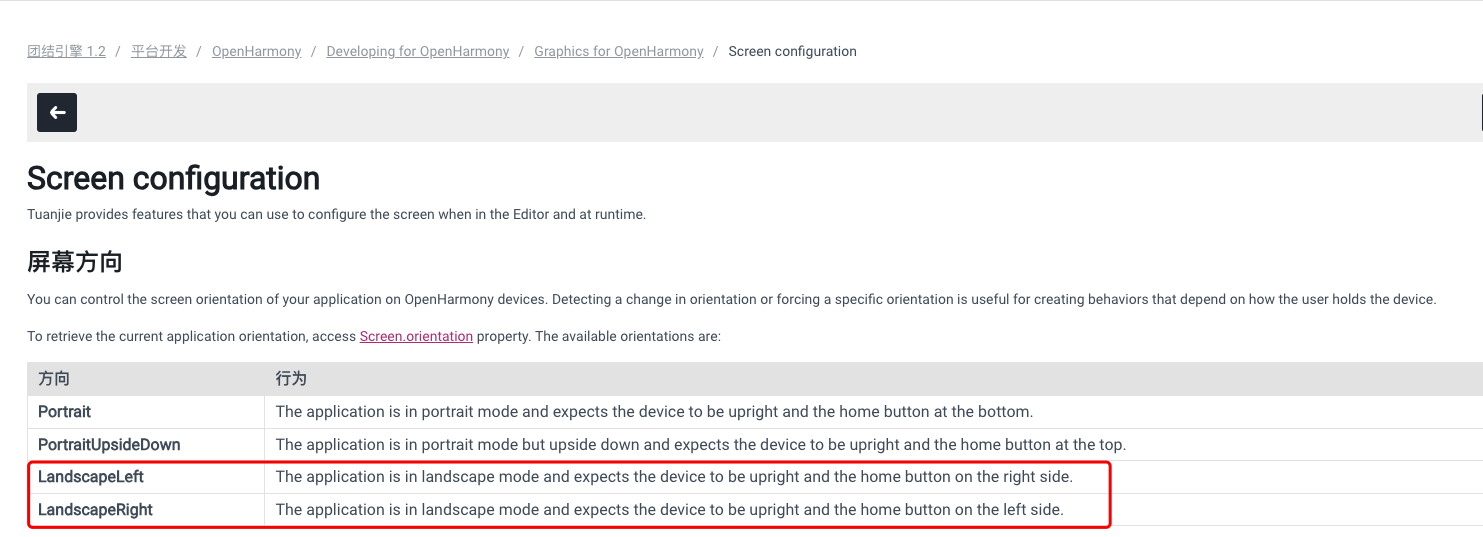Viewport: 1483px width, 537px height.
Task: Click the back arrow button
Action: click(57, 113)
